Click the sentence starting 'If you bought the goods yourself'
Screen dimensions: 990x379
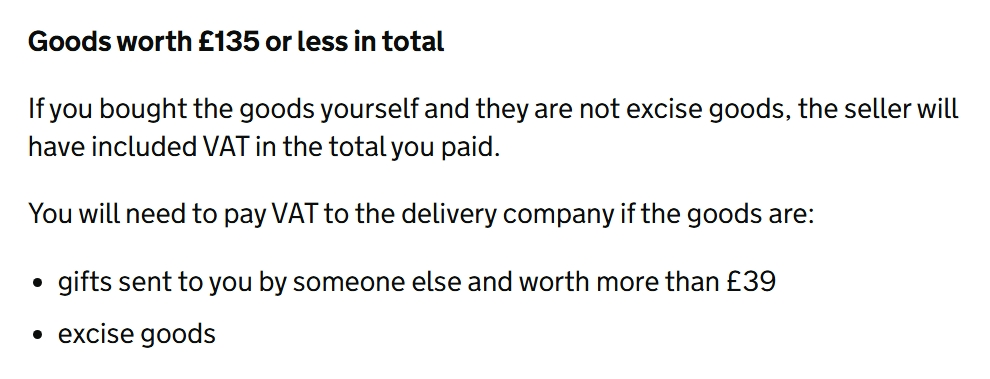pos(493,128)
